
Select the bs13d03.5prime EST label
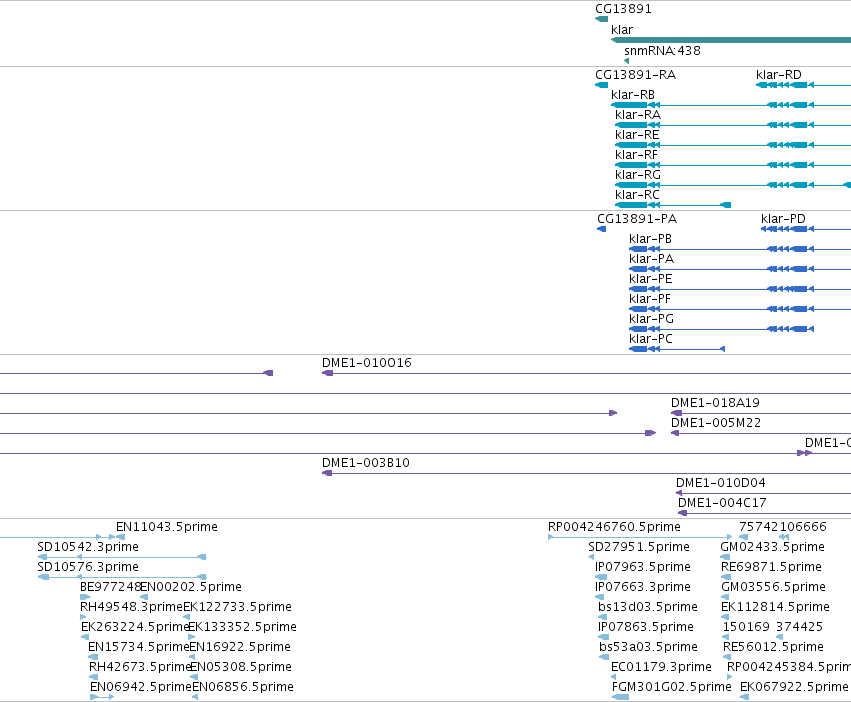click(x=647, y=607)
